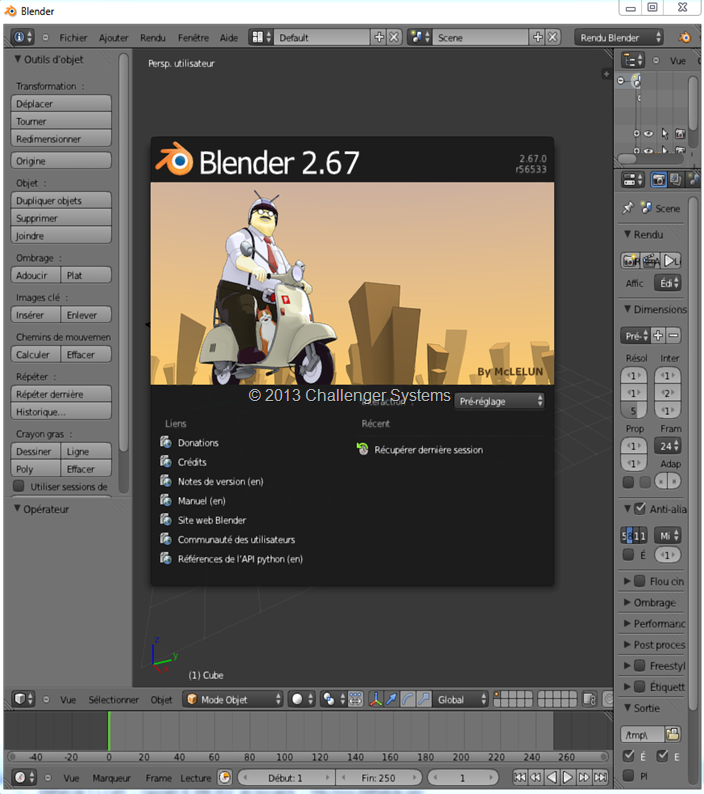Image resolution: width=704 pixels, height=794 pixels.
Task: Enable the Flou cin checkbox
Action: [640, 581]
